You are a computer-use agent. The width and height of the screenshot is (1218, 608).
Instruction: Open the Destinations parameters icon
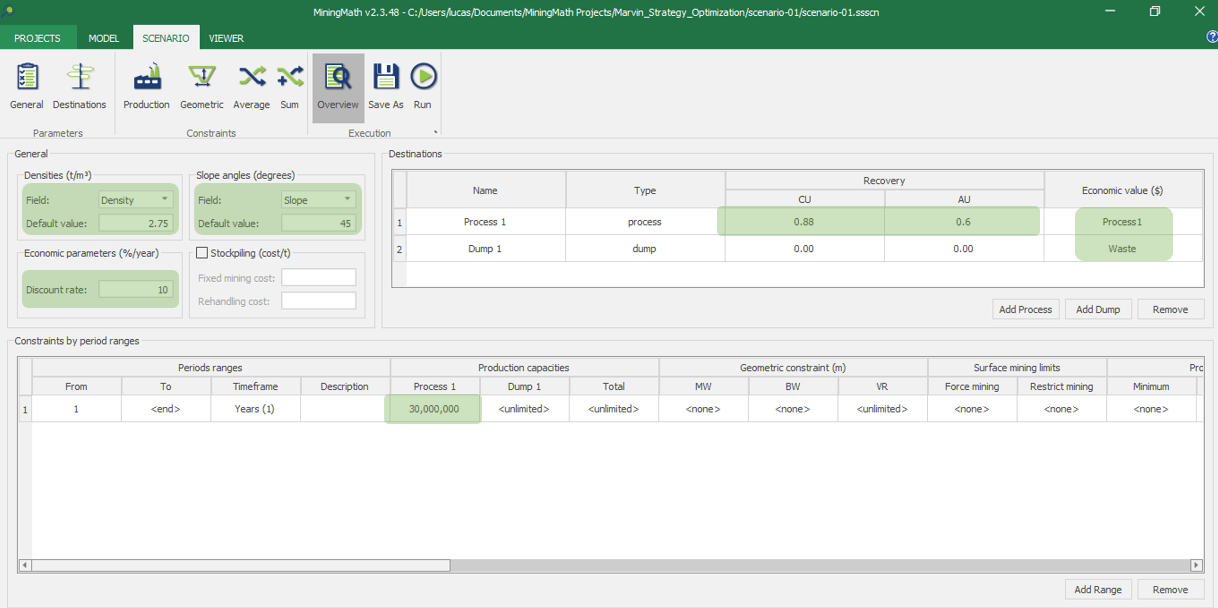(x=79, y=85)
